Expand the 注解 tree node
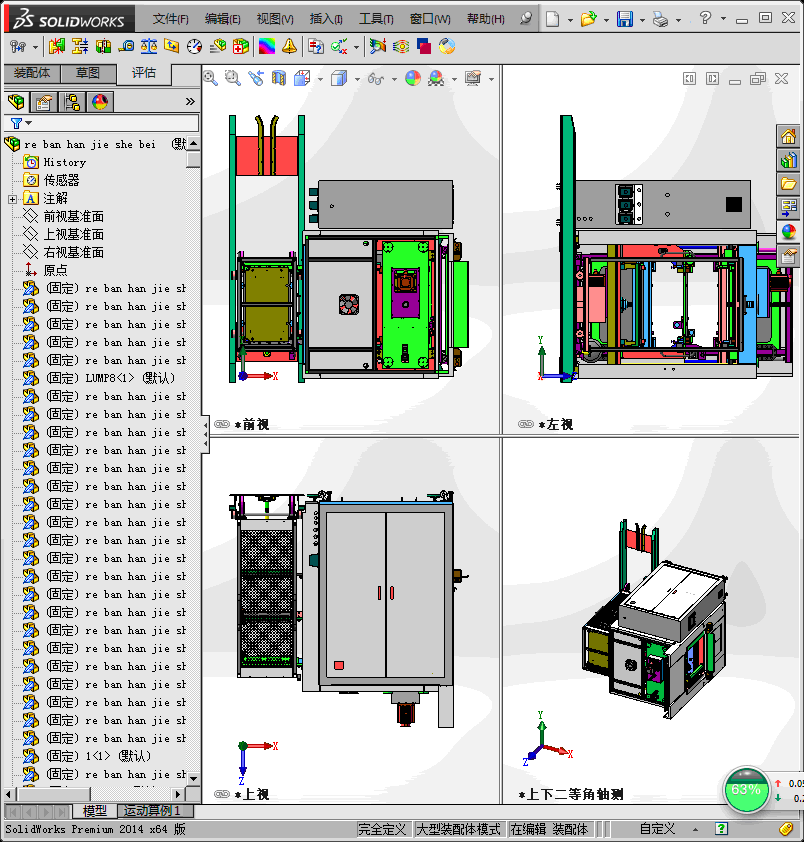804x842 pixels. coord(12,199)
